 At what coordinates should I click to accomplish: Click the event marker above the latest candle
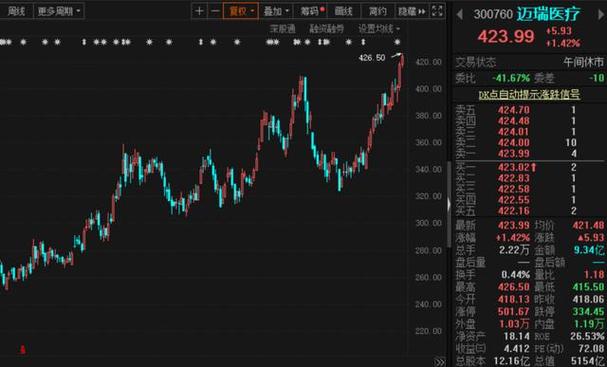(x=397, y=42)
